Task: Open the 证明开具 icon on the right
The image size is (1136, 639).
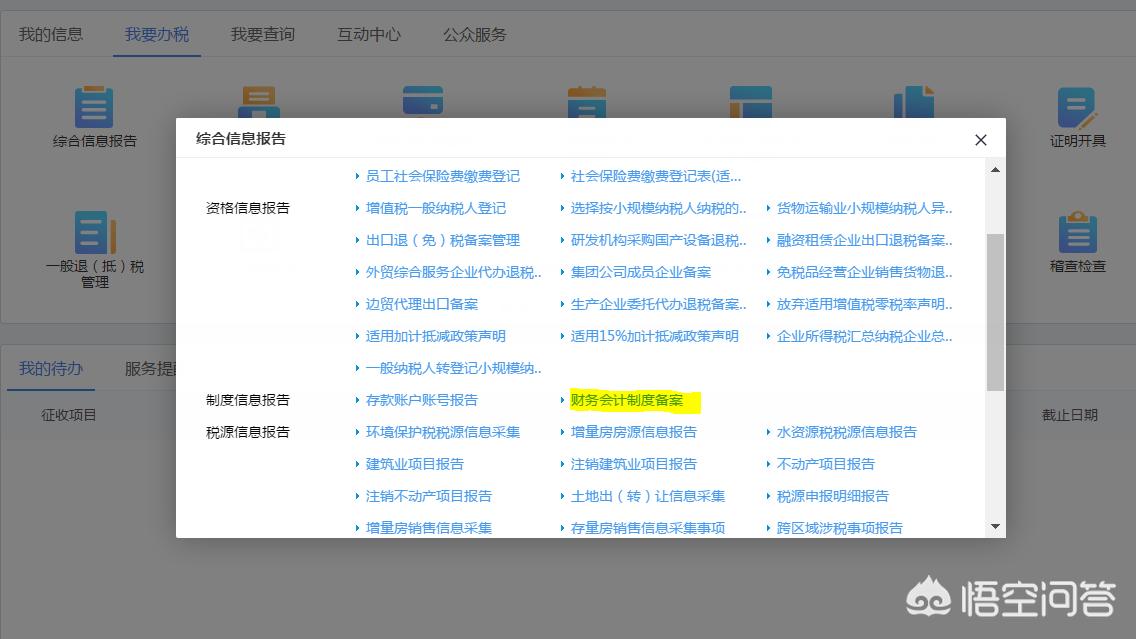Action: click(1077, 120)
